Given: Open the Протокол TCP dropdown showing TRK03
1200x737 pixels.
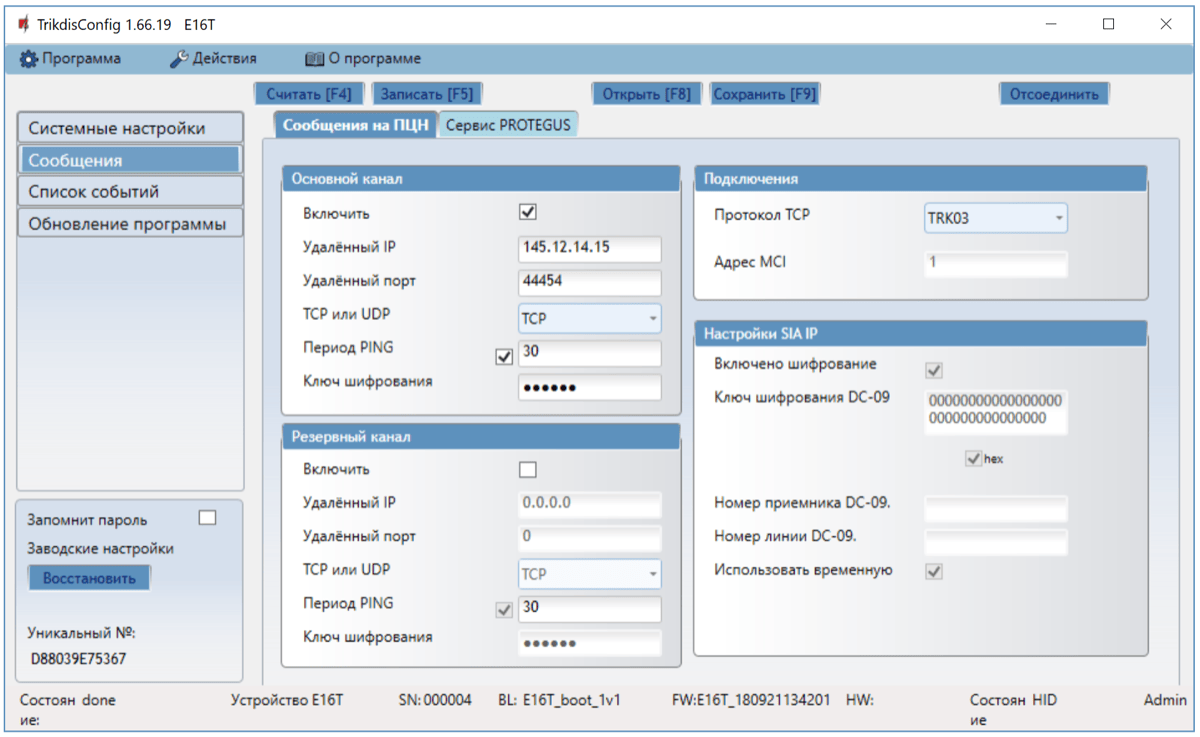Looking at the screenshot, I should click(995, 218).
